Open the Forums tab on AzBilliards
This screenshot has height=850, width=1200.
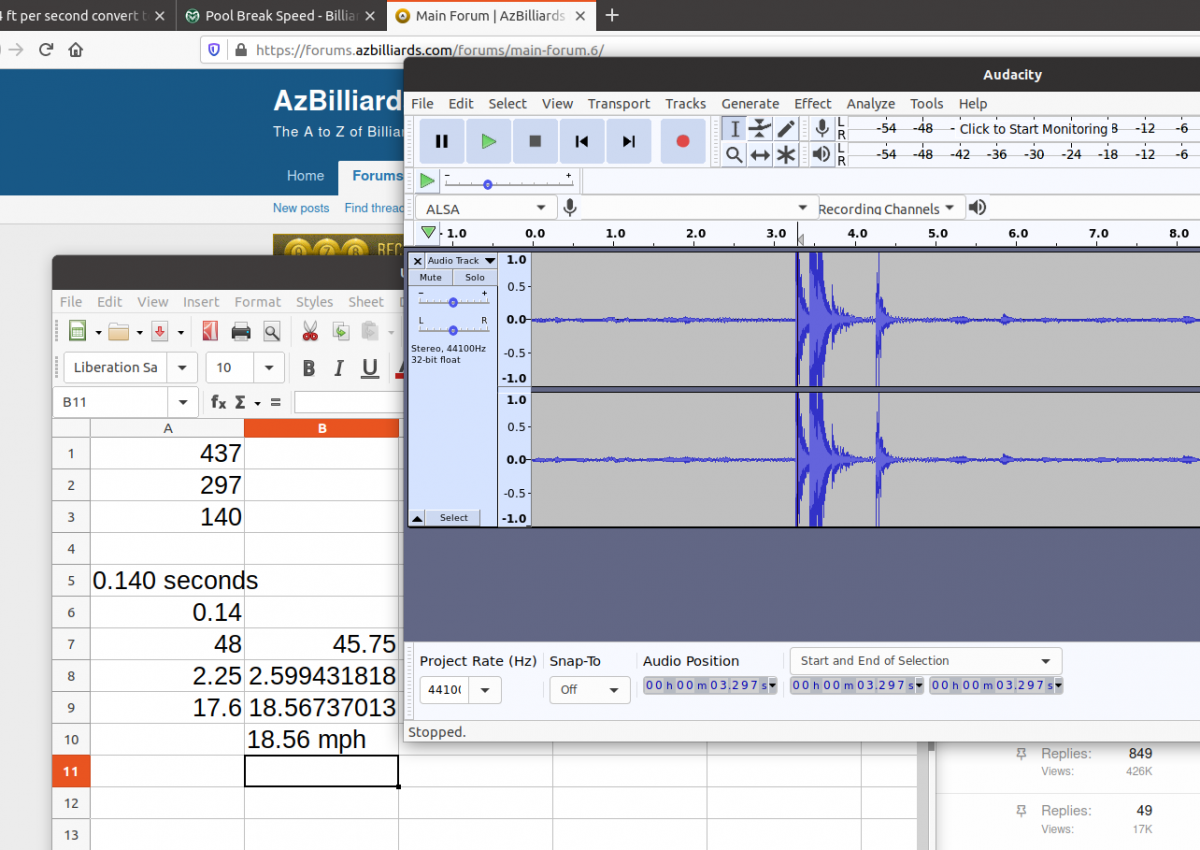(376, 176)
